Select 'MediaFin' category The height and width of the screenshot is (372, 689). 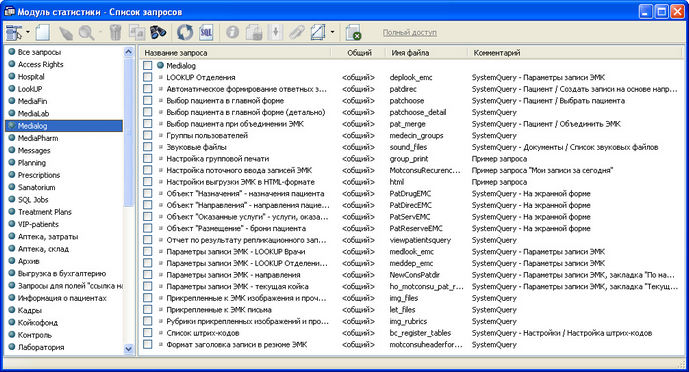point(32,101)
